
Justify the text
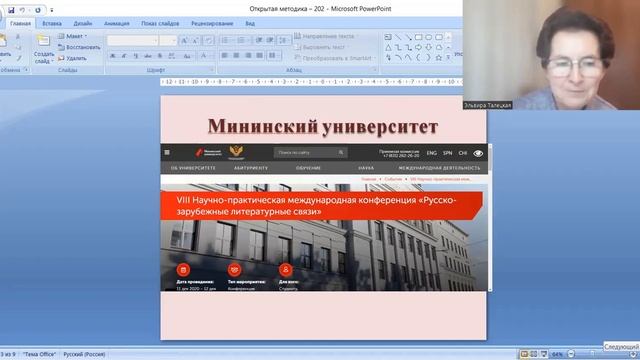260,56
